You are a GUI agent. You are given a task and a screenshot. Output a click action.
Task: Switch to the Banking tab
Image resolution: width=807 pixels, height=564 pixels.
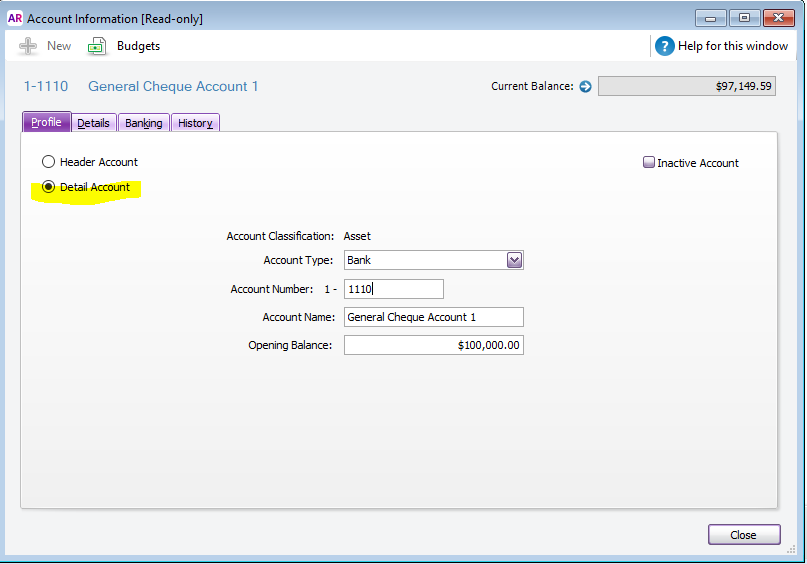[x=144, y=123]
